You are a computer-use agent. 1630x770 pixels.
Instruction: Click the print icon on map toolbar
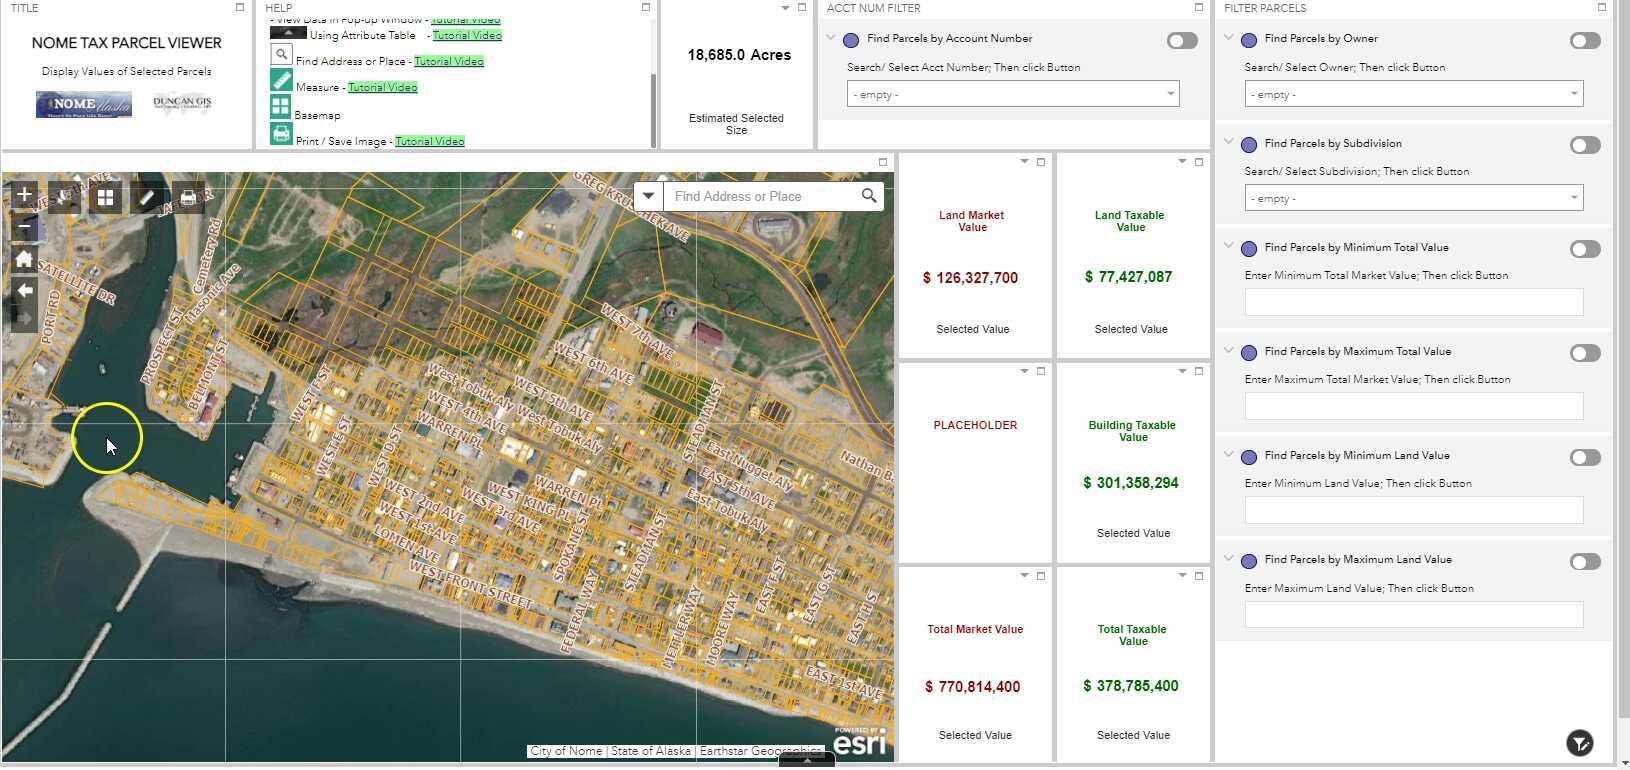pyautogui.click(x=188, y=197)
